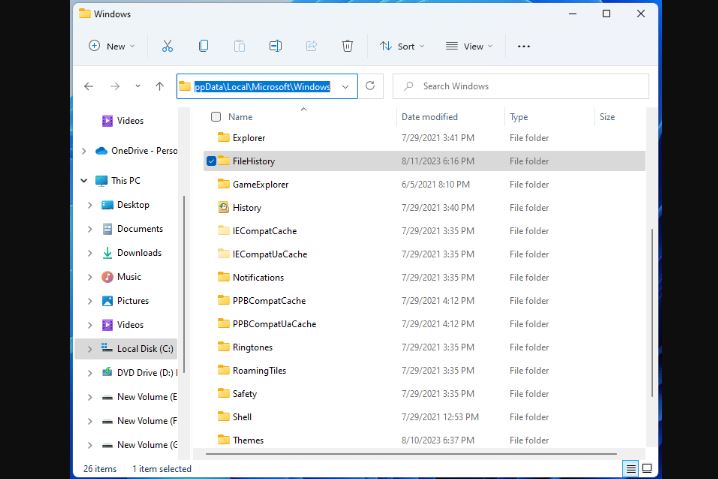
Task: Expand the OneDrive tree node
Action: (84, 151)
